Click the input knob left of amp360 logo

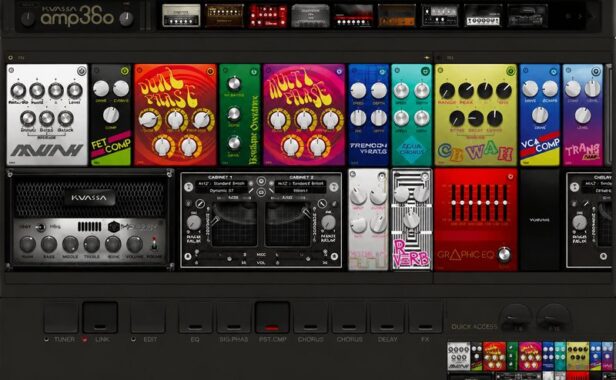pos(28,18)
